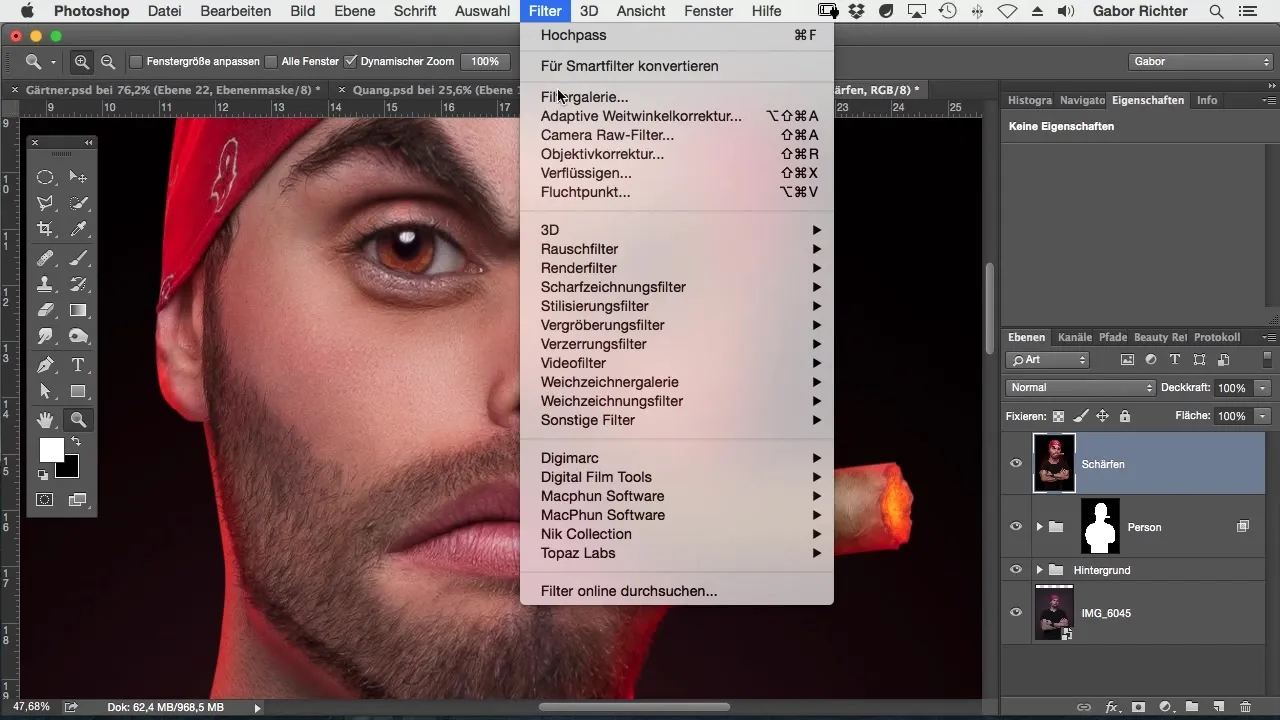Select the Polygonal Lasso tool
The image size is (1280, 720).
pyautogui.click(x=45, y=203)
